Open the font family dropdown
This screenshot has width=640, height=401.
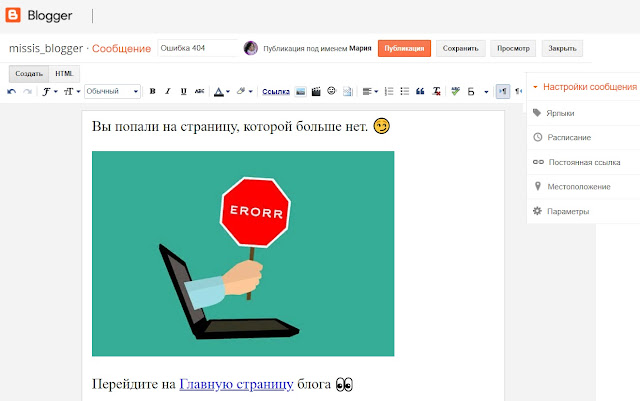(x=49, y=91)
